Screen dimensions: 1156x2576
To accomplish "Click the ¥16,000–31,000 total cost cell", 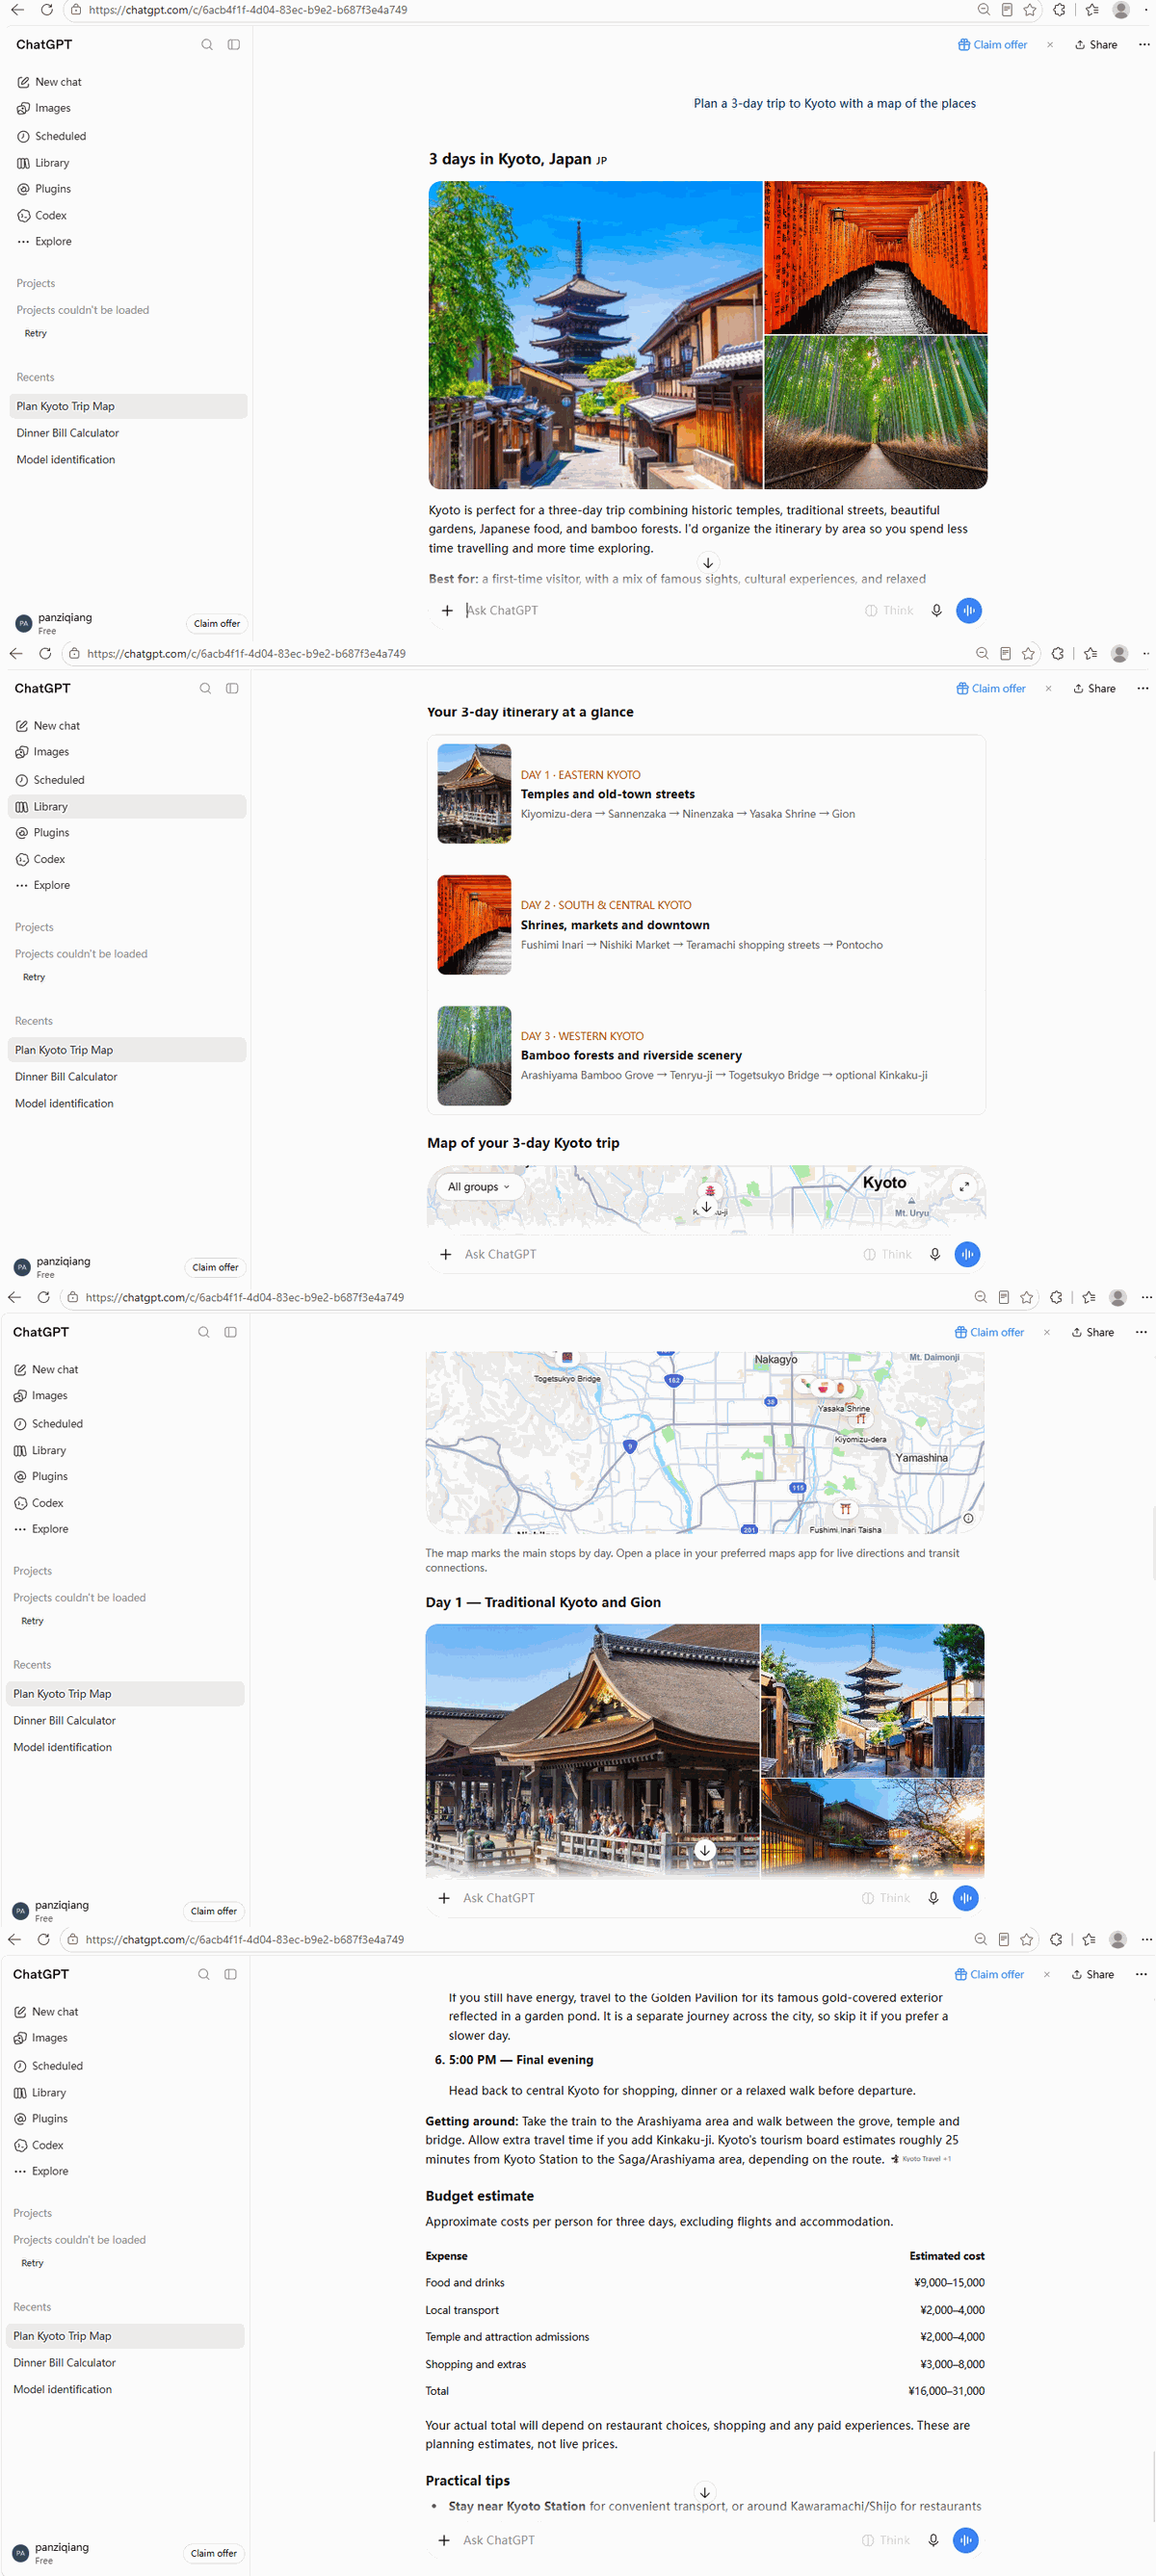I will pos(946,2391).
